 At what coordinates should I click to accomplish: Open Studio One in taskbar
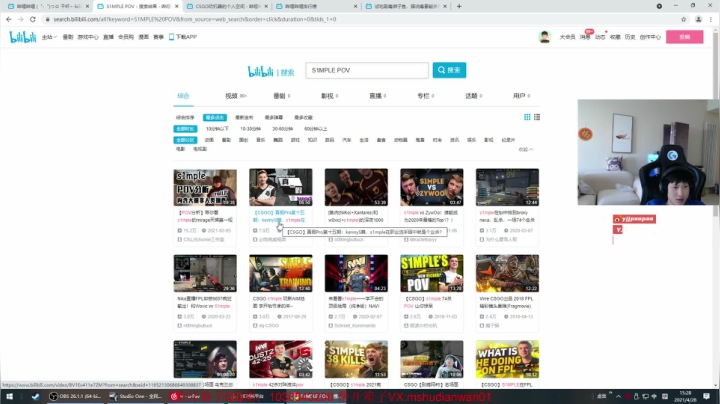pyautogui.click(x=135, y=396)
